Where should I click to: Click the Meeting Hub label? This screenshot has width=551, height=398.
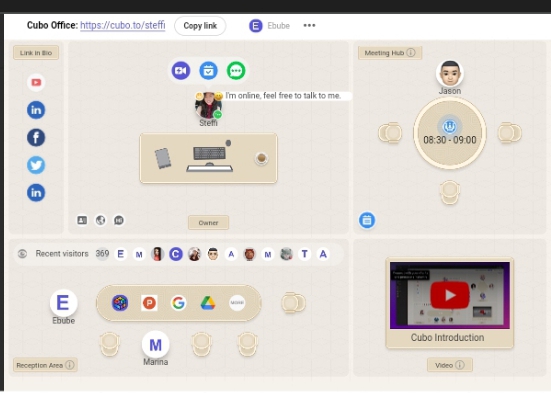pos(384,53)
